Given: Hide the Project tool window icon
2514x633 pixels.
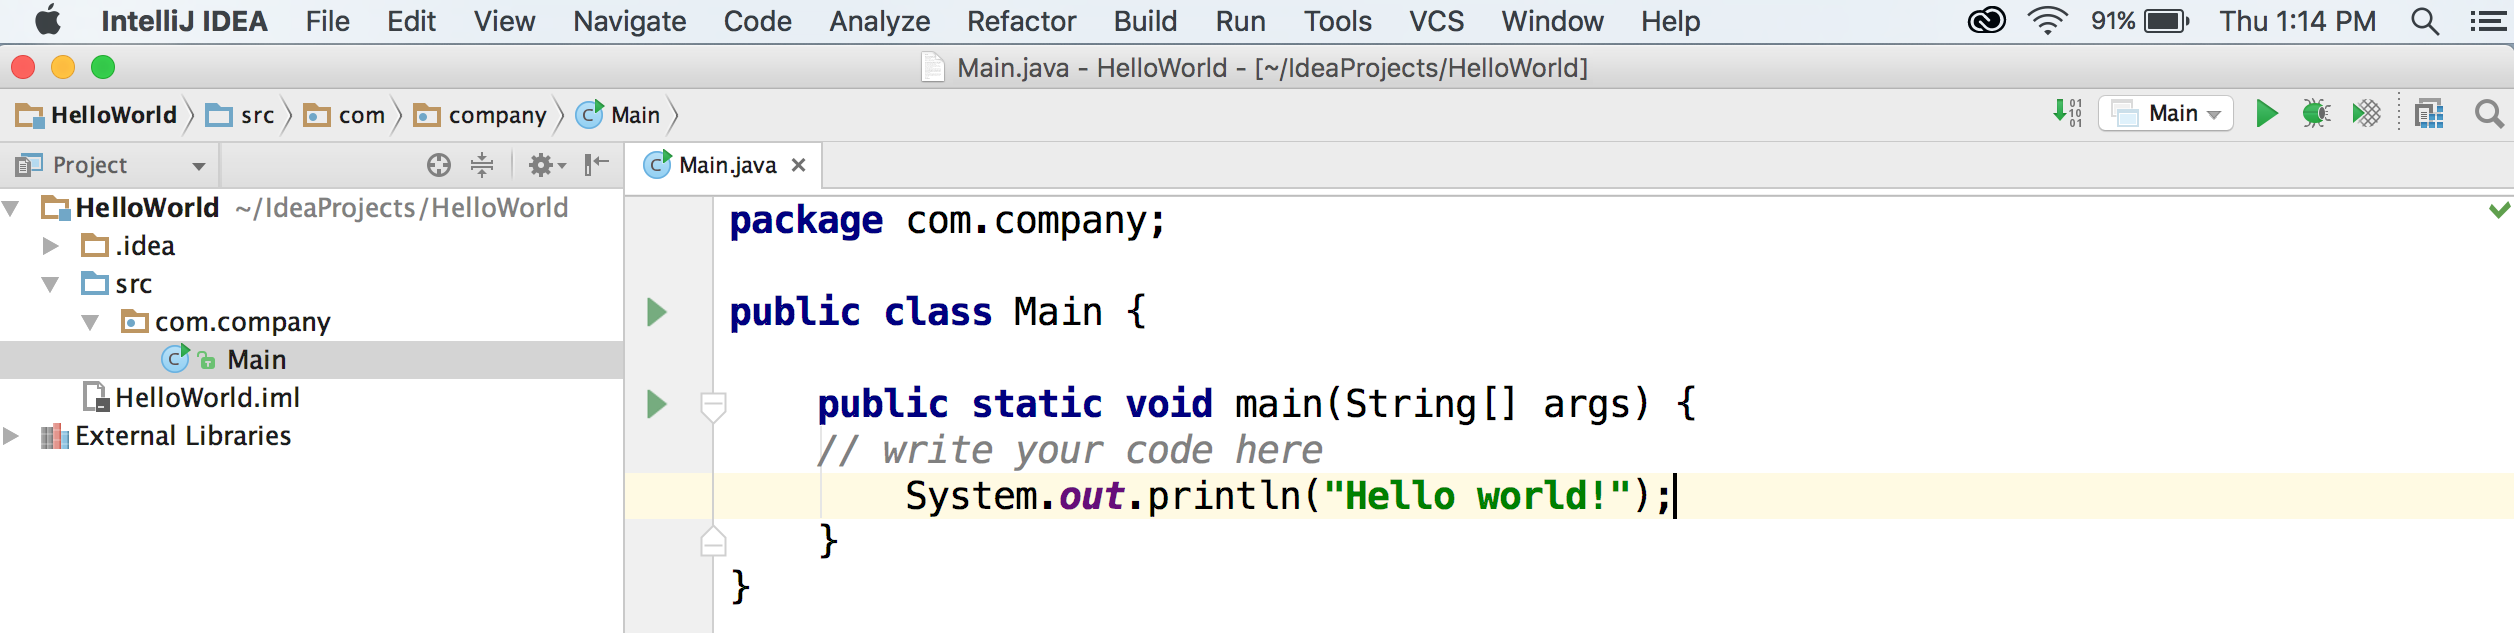Looking at the screenshot, I should click(597, 165).
